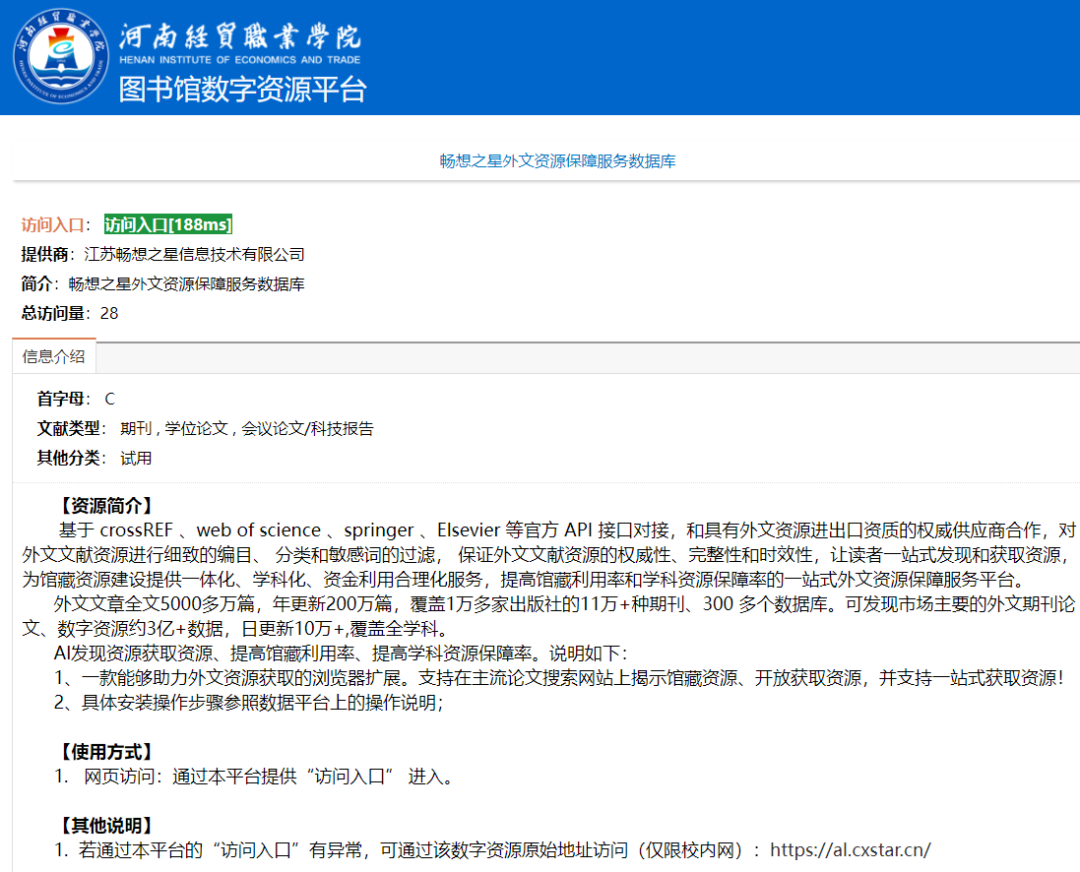This screenshot has height=872, width=1080.
Task: Click the https://al.cxstar.cn/ original address
Action: [x=850, y=850]
